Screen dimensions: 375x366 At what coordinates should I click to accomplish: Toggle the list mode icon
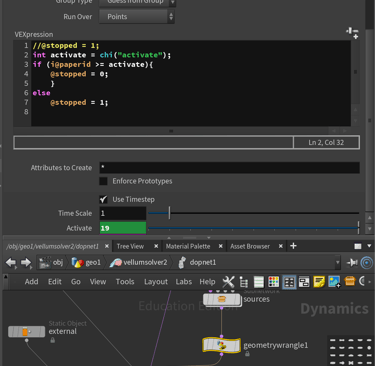point(259,282)
